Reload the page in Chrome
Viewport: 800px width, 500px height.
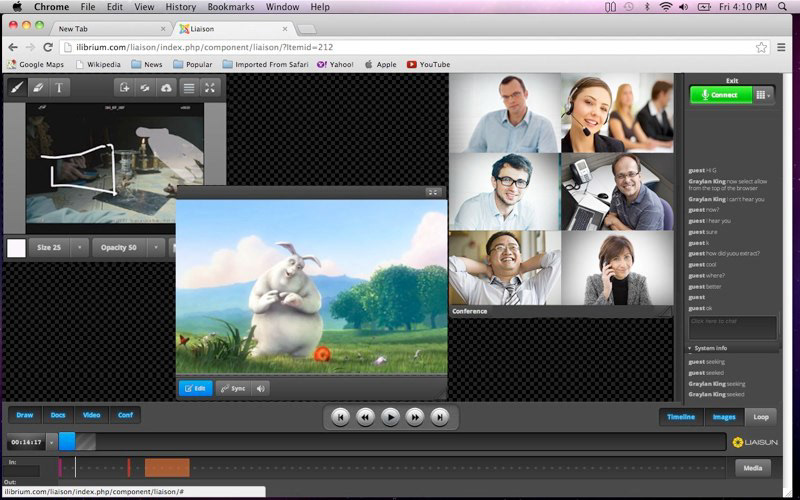(48, 47)
